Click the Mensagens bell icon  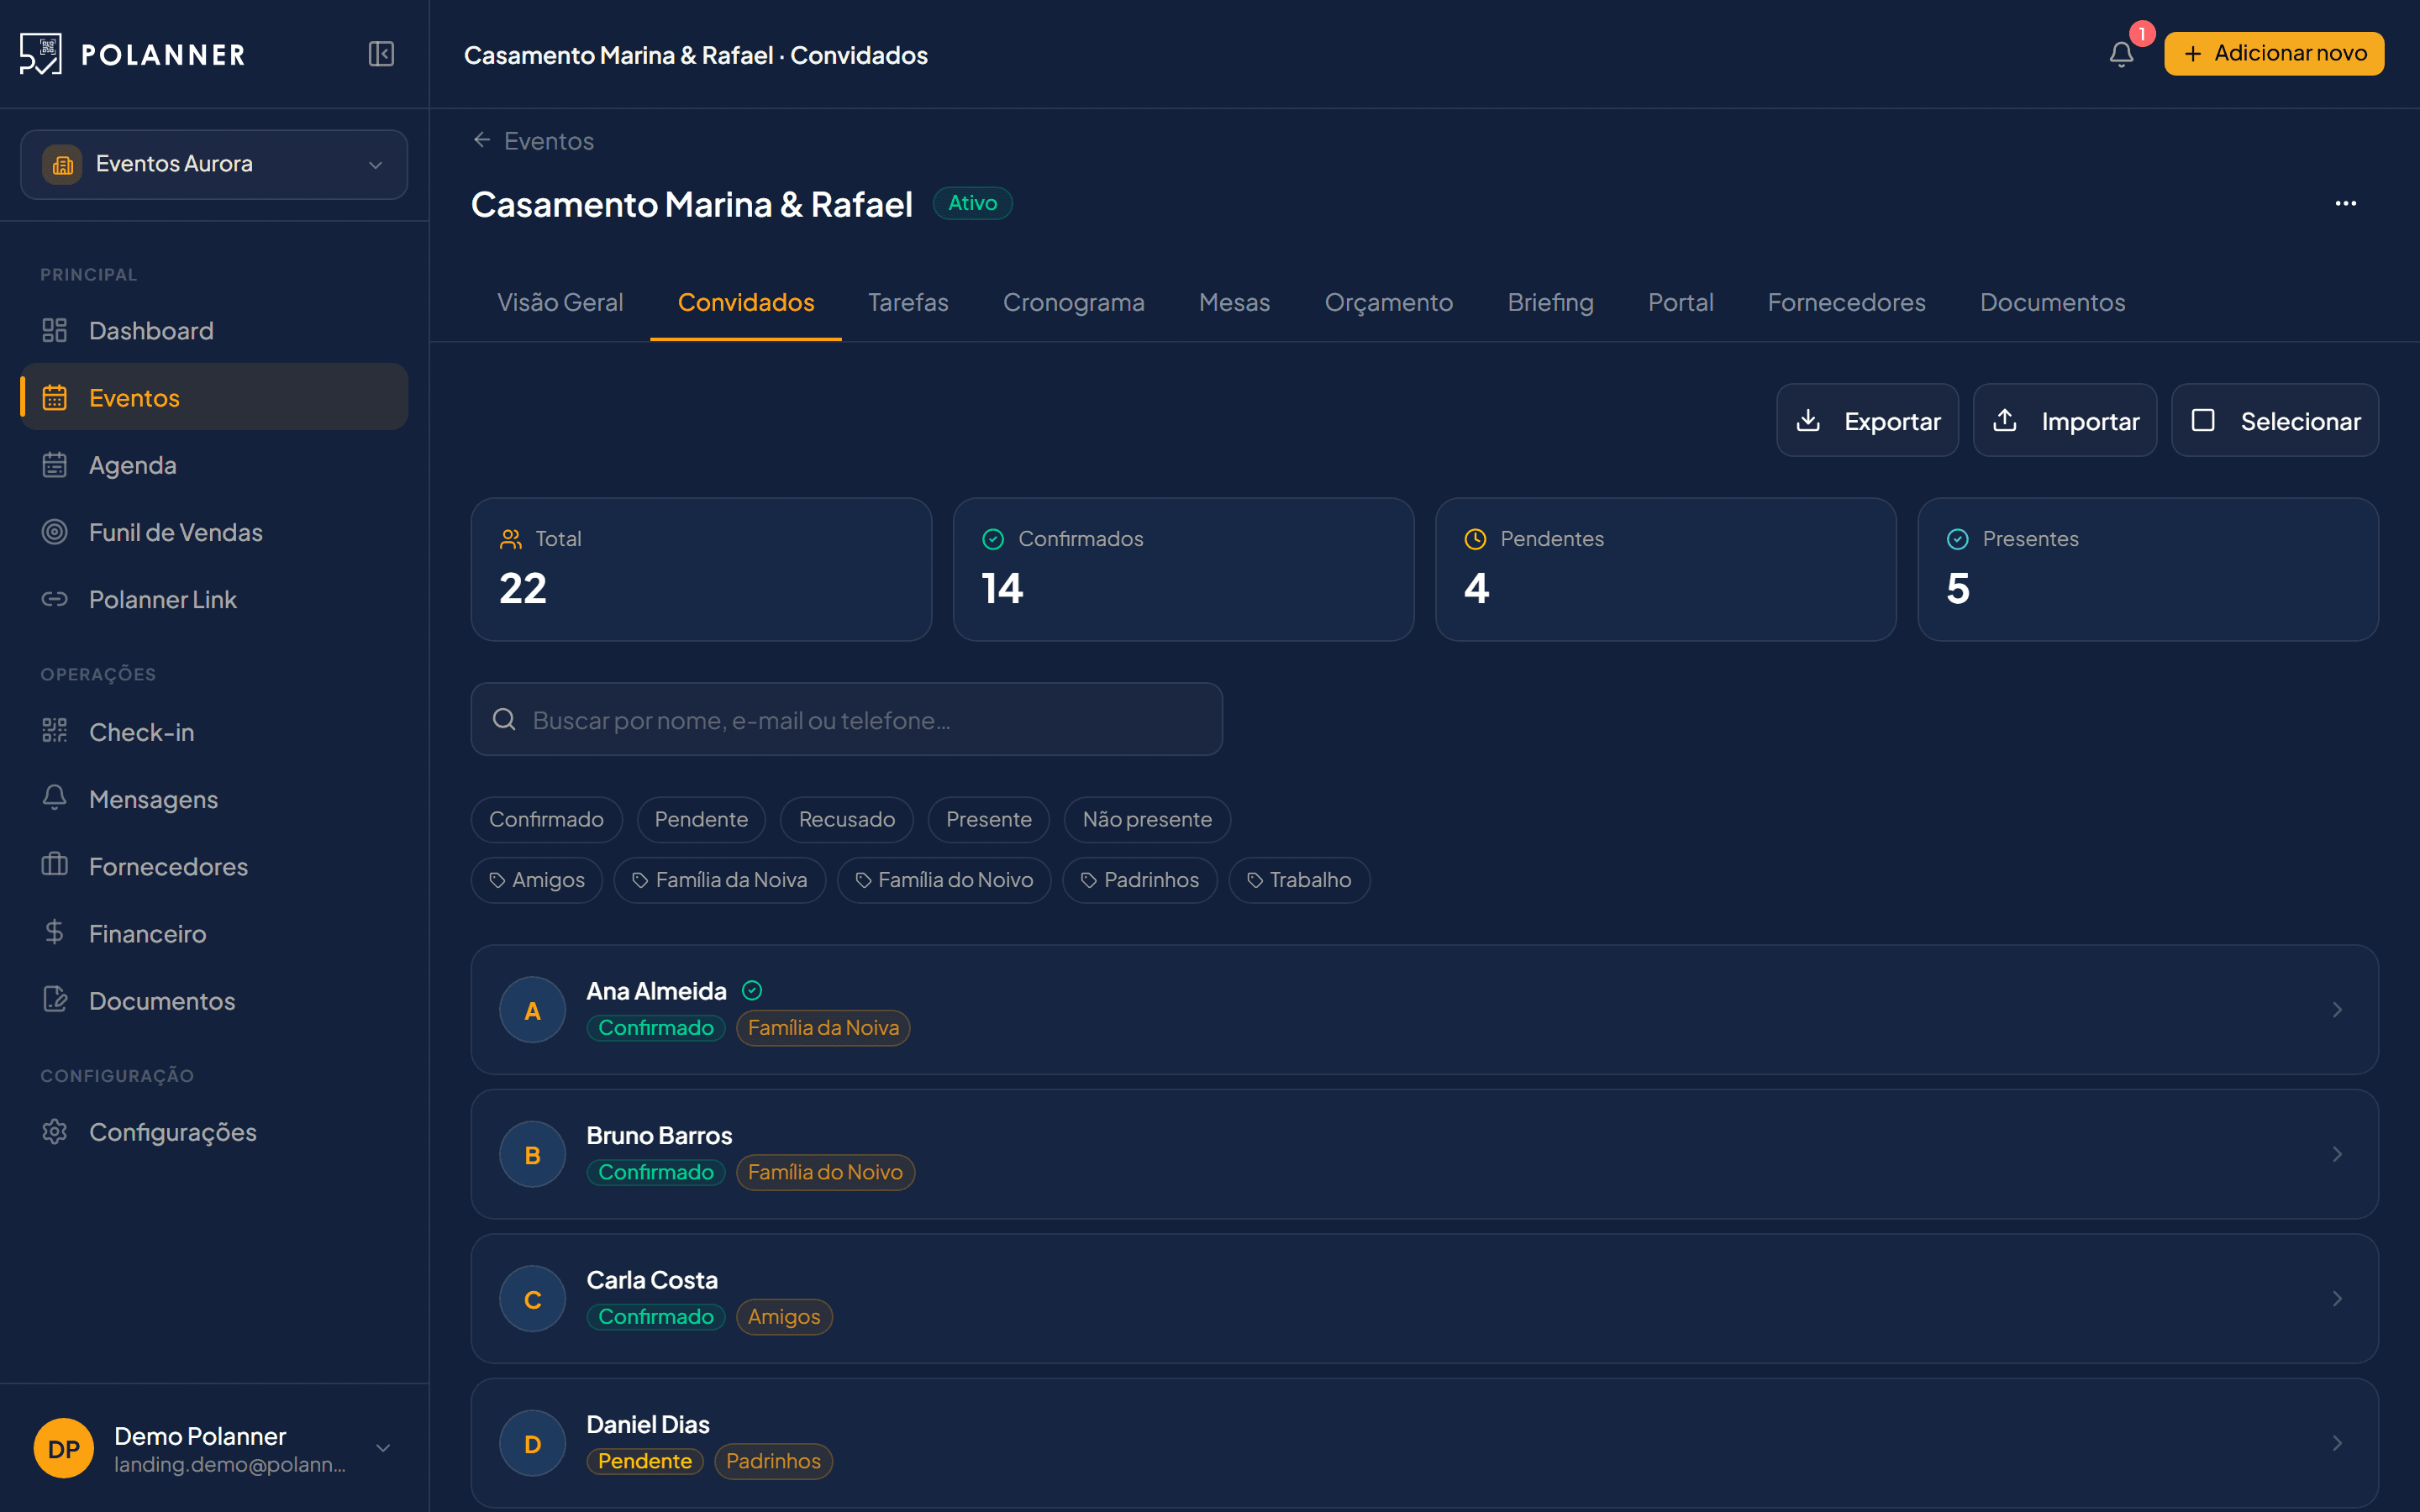[55, 798]
